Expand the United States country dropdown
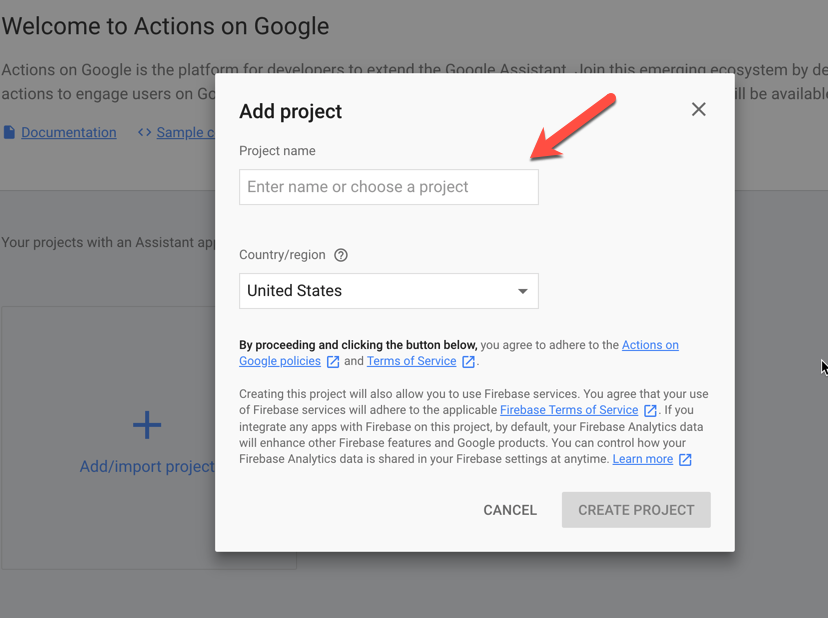The height and width of the screenshot is (618, 828). pos(389,291)
